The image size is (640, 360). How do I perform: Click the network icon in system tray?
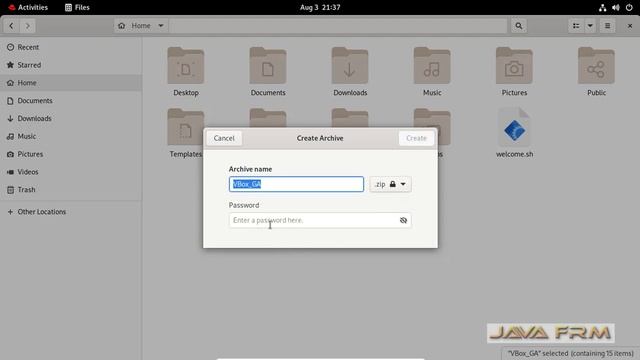(602, 7)
